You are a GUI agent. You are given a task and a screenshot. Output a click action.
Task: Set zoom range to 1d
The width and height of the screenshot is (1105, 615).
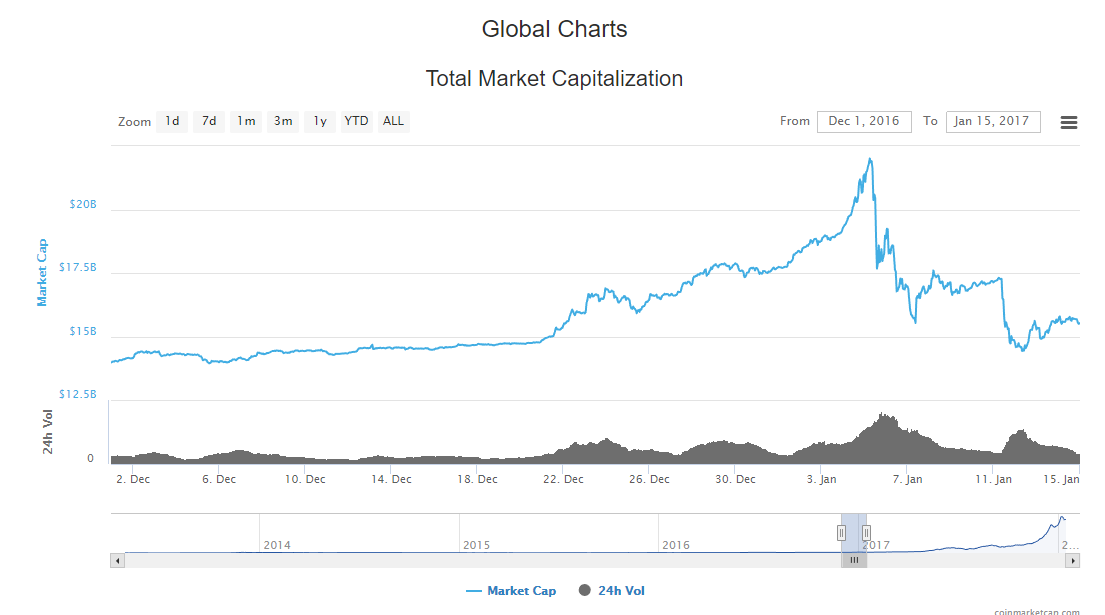click(x=172, y=121)
